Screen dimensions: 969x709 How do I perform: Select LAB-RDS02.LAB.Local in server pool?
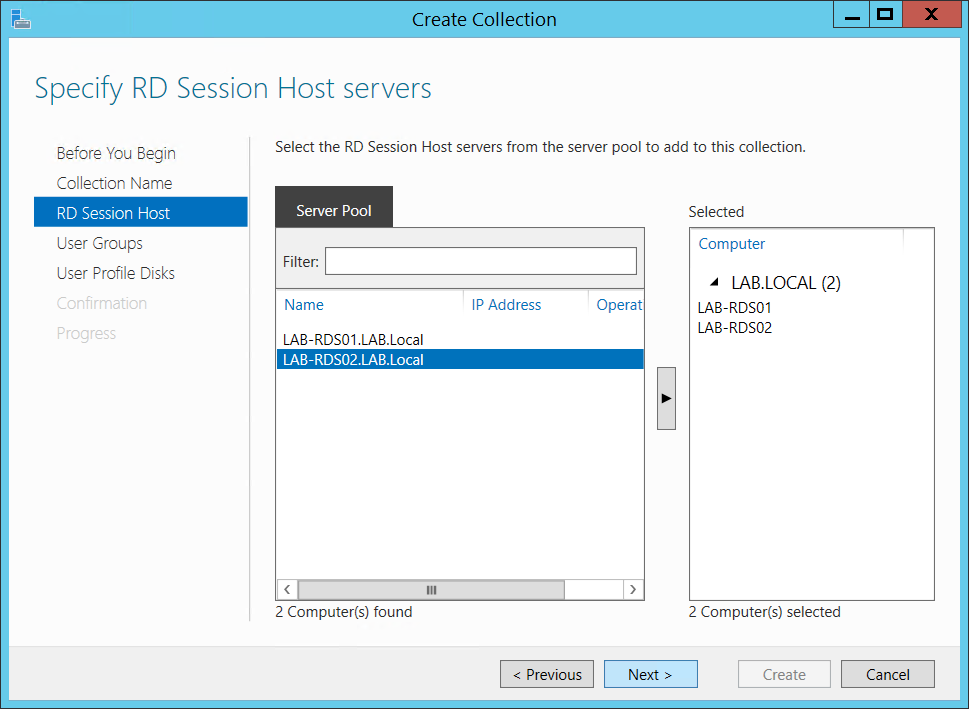[353, 360]
